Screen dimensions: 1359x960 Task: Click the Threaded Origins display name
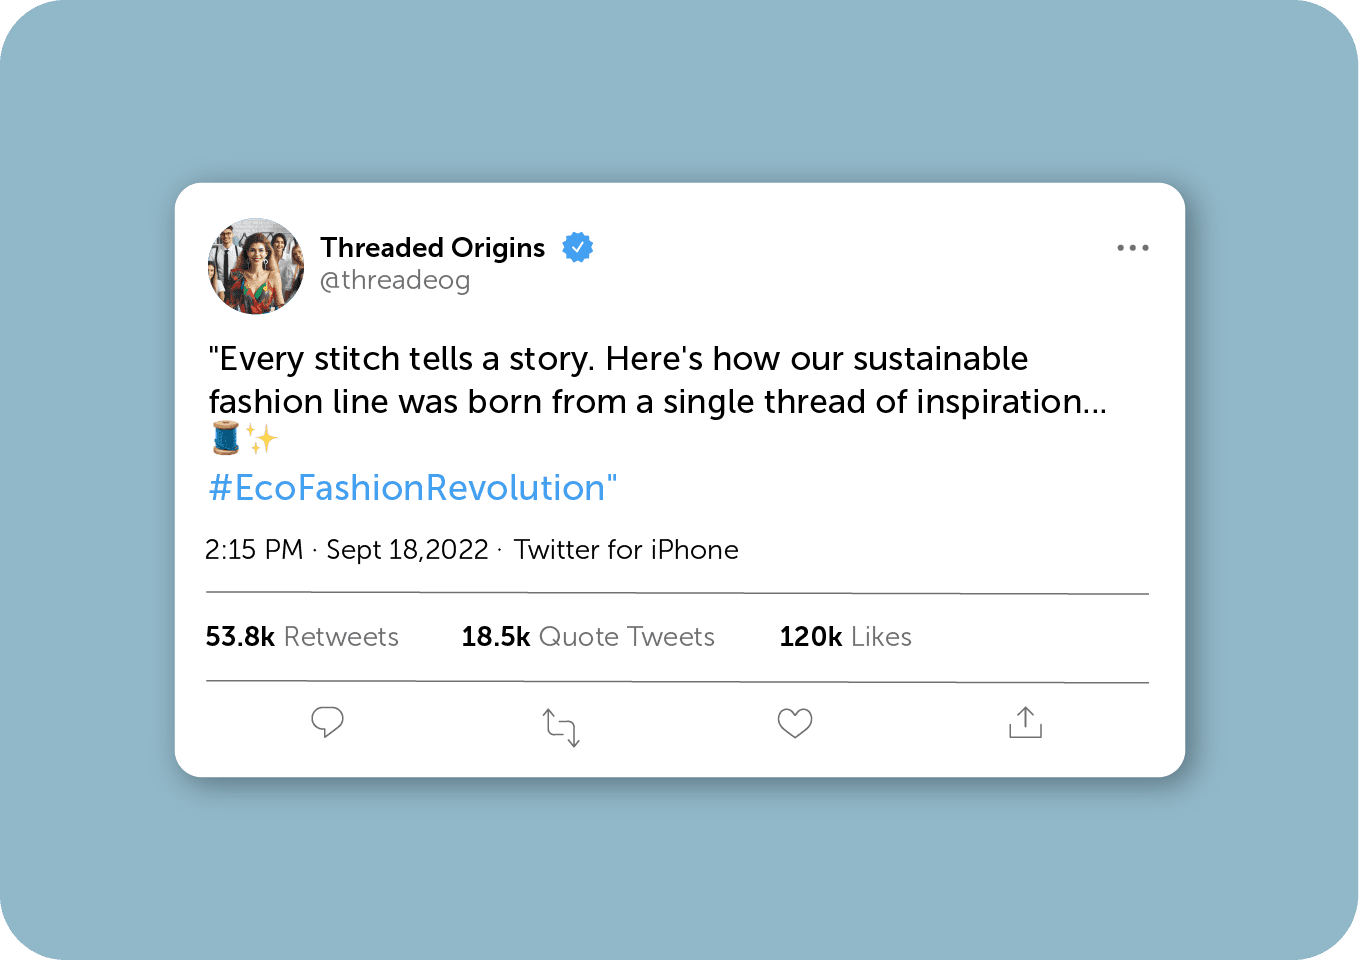pos(432,247)
